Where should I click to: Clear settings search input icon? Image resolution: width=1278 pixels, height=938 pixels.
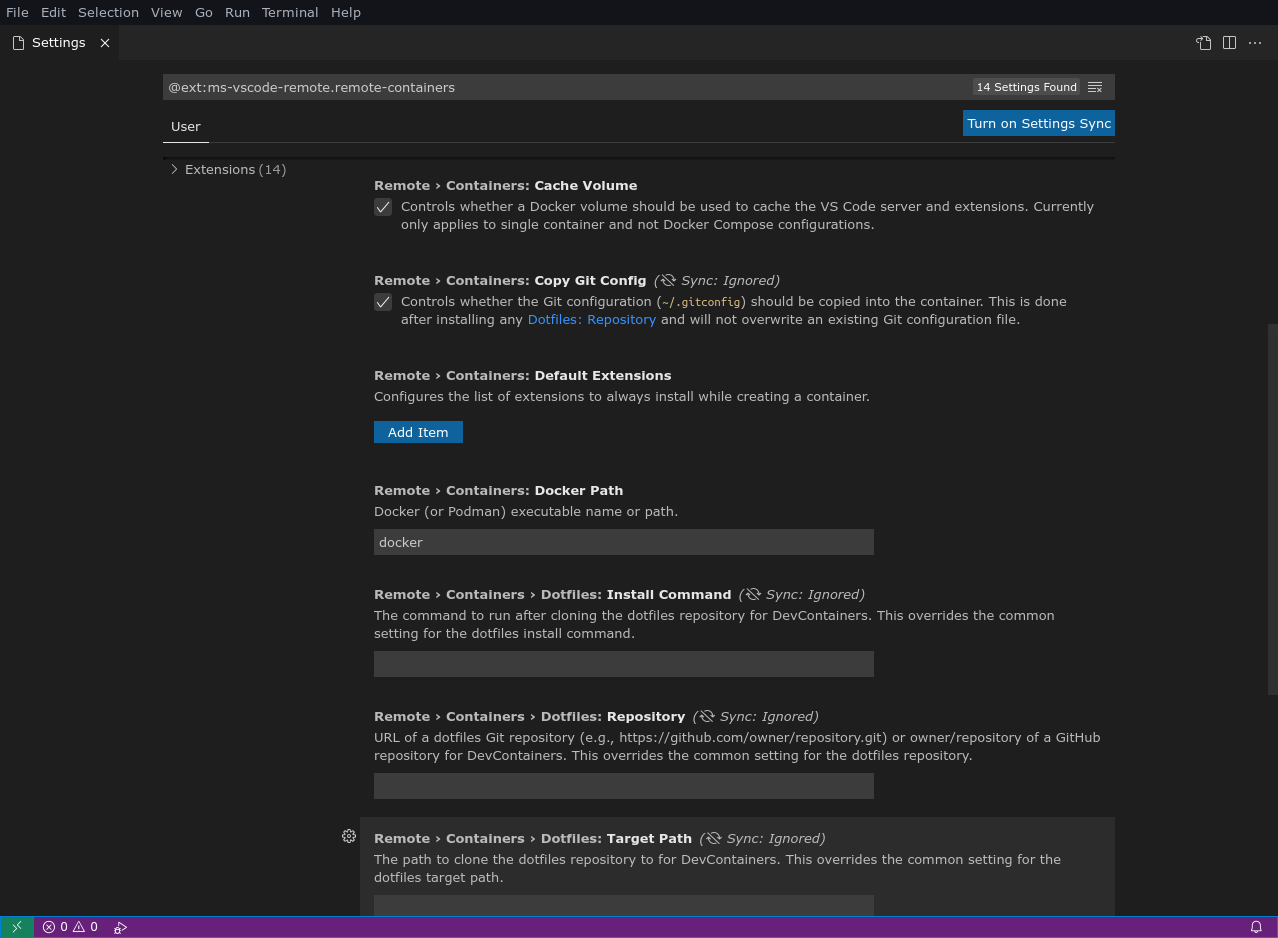[x=1095, y=88]
